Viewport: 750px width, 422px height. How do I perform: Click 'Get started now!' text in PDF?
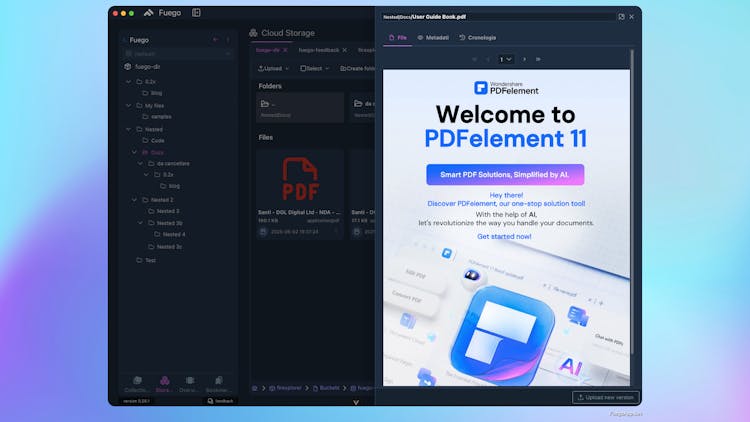coord(504,236)
